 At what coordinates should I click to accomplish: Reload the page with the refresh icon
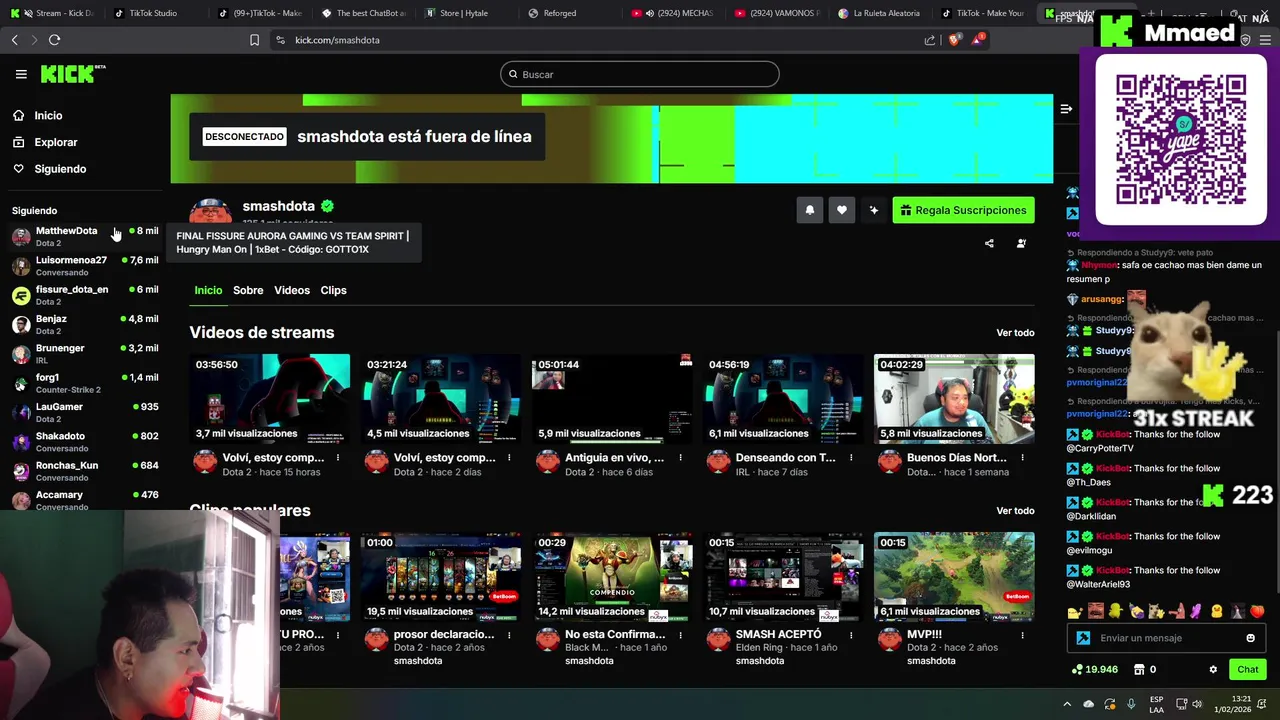coord(54,40)
